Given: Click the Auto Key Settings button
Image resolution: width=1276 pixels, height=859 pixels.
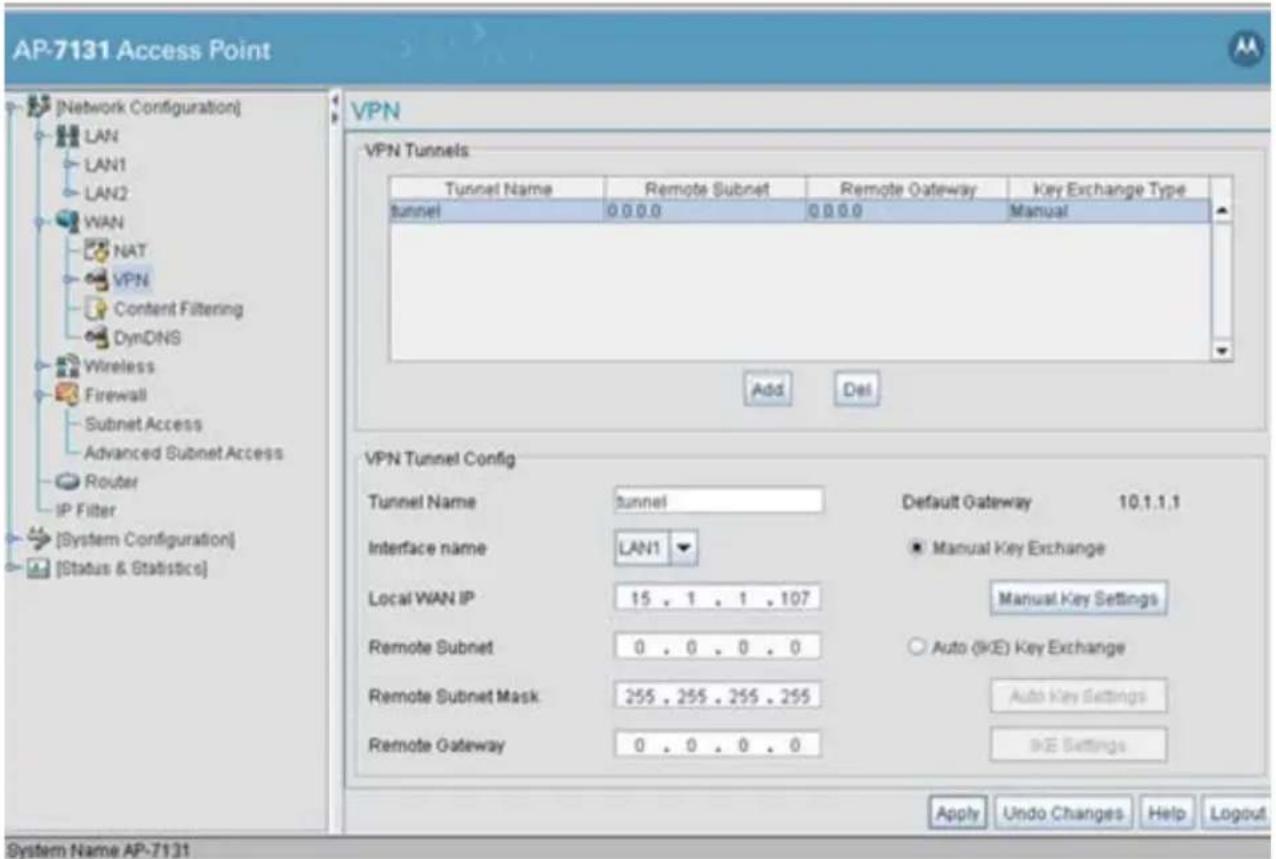Looking at the screenshot, I should [x=1078, y=695].
